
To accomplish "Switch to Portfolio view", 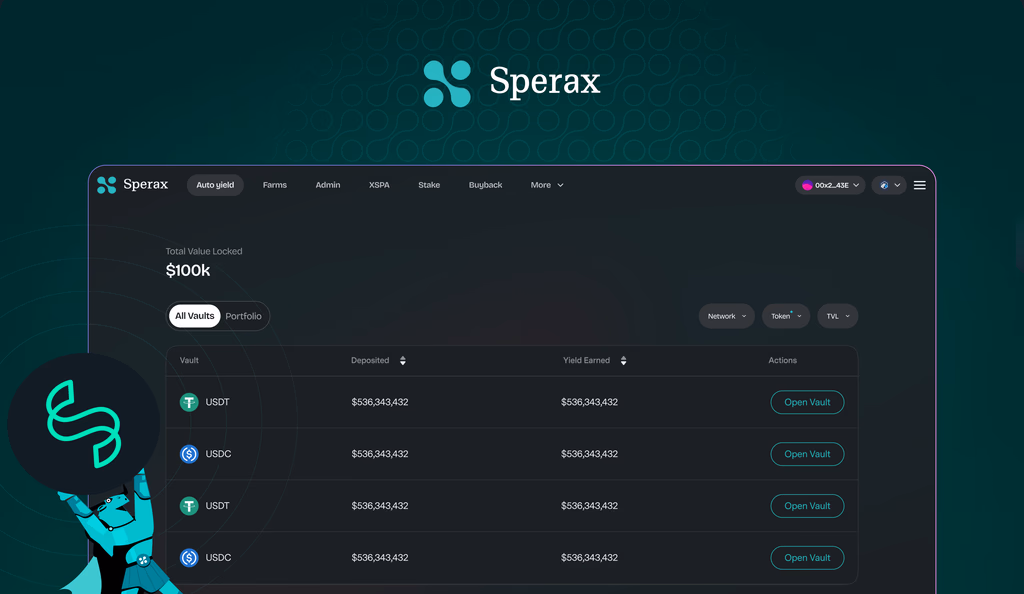I will click(x=243, y=316).
